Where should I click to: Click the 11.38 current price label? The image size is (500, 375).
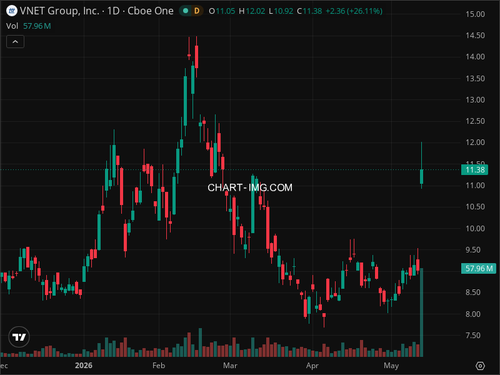pyautogui.click(x=475, y=170)
